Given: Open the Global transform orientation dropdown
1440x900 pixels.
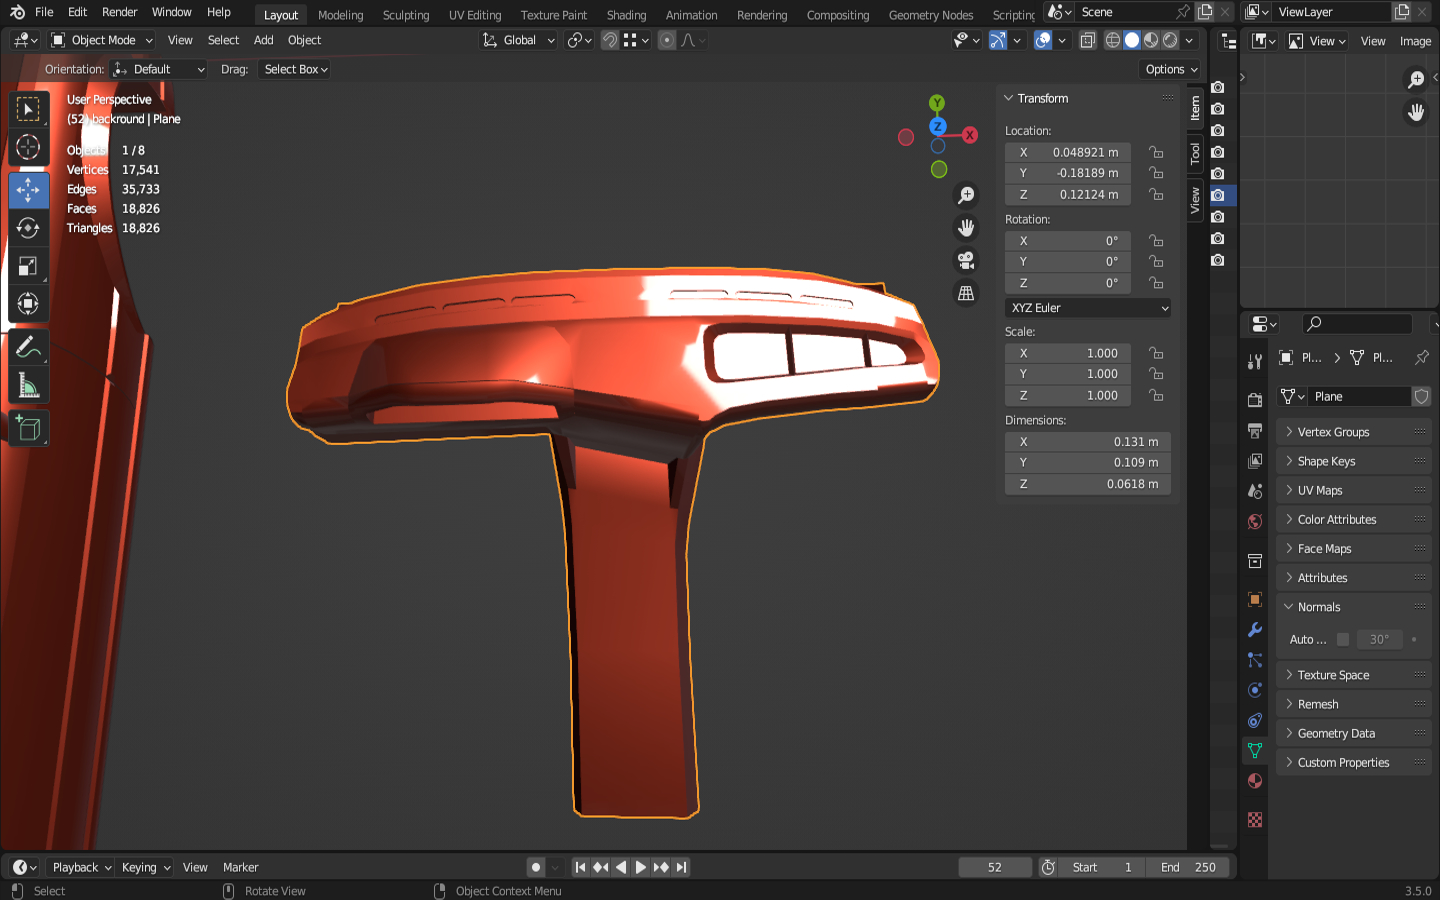Looking at the screenshot, I should point(518,40).
